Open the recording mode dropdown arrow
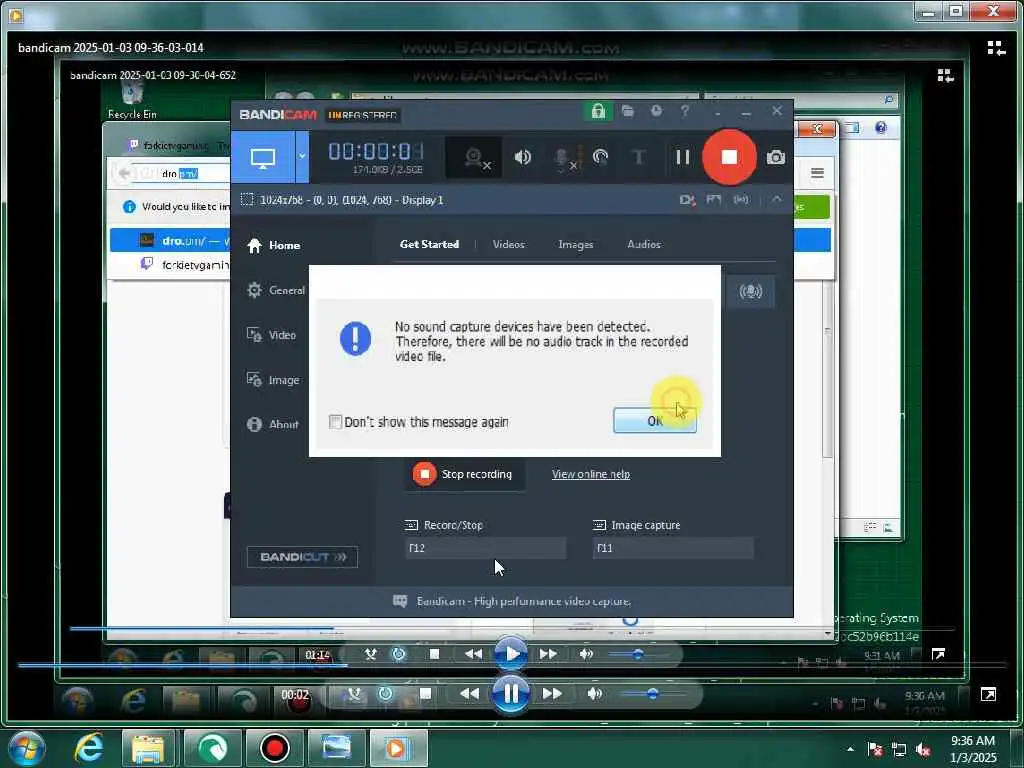Screen dimensions: 1024x768 302,157
